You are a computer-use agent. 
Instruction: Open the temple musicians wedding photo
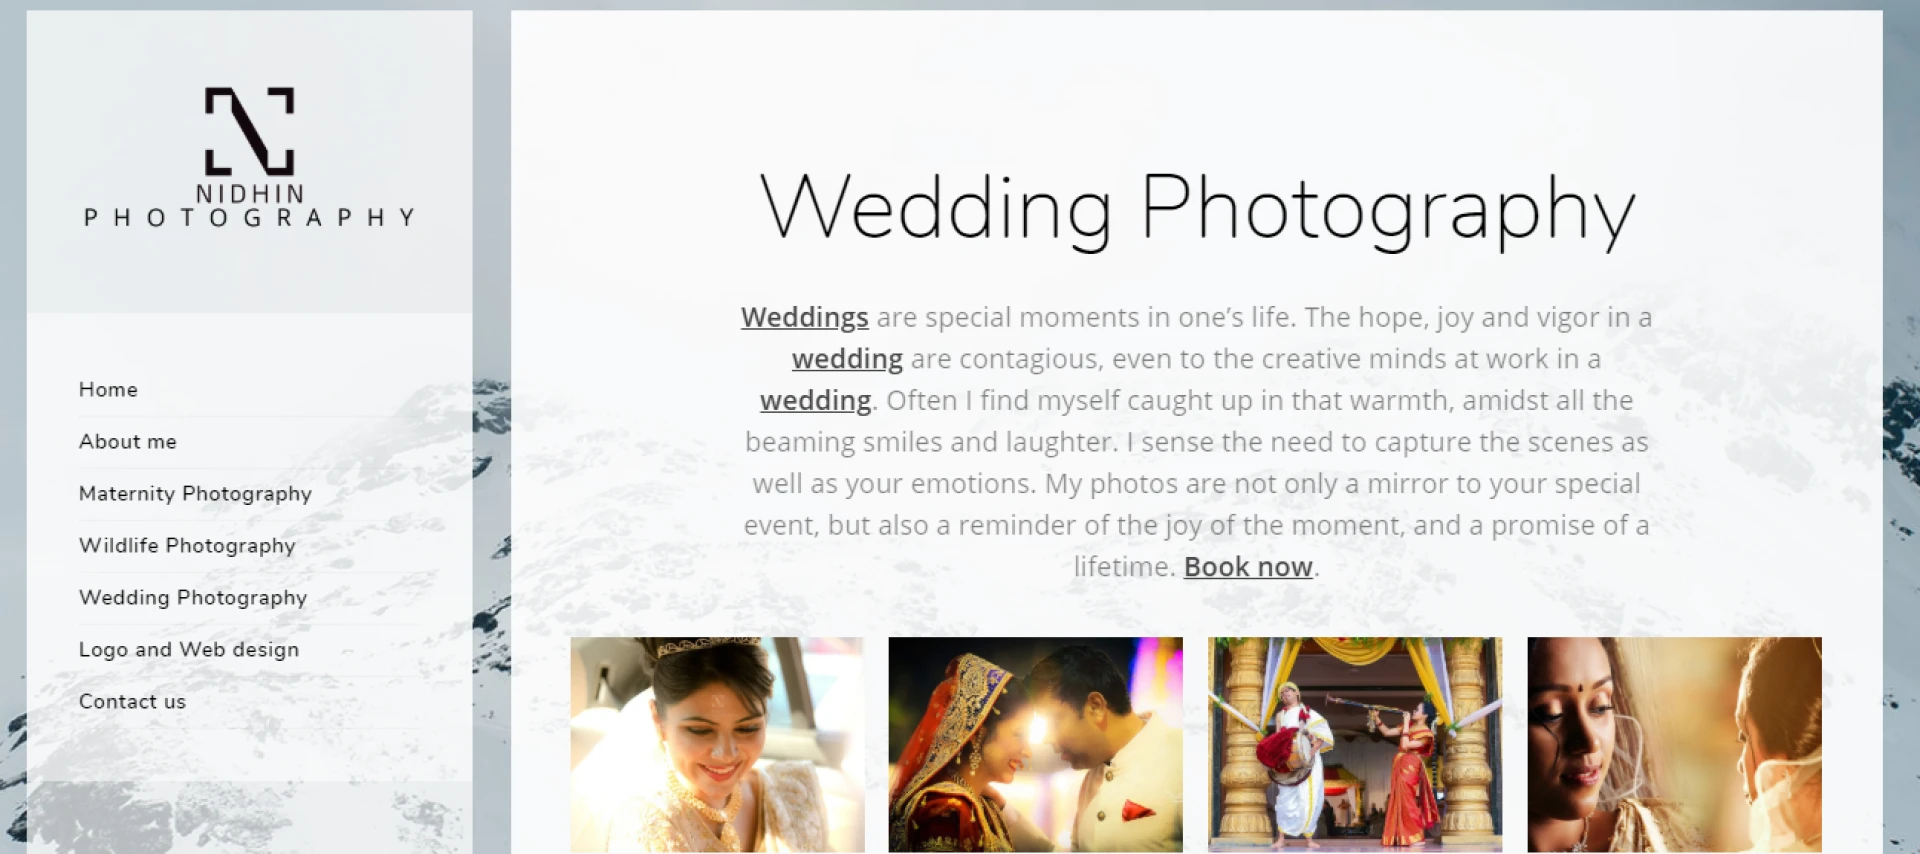[1355, 745]
